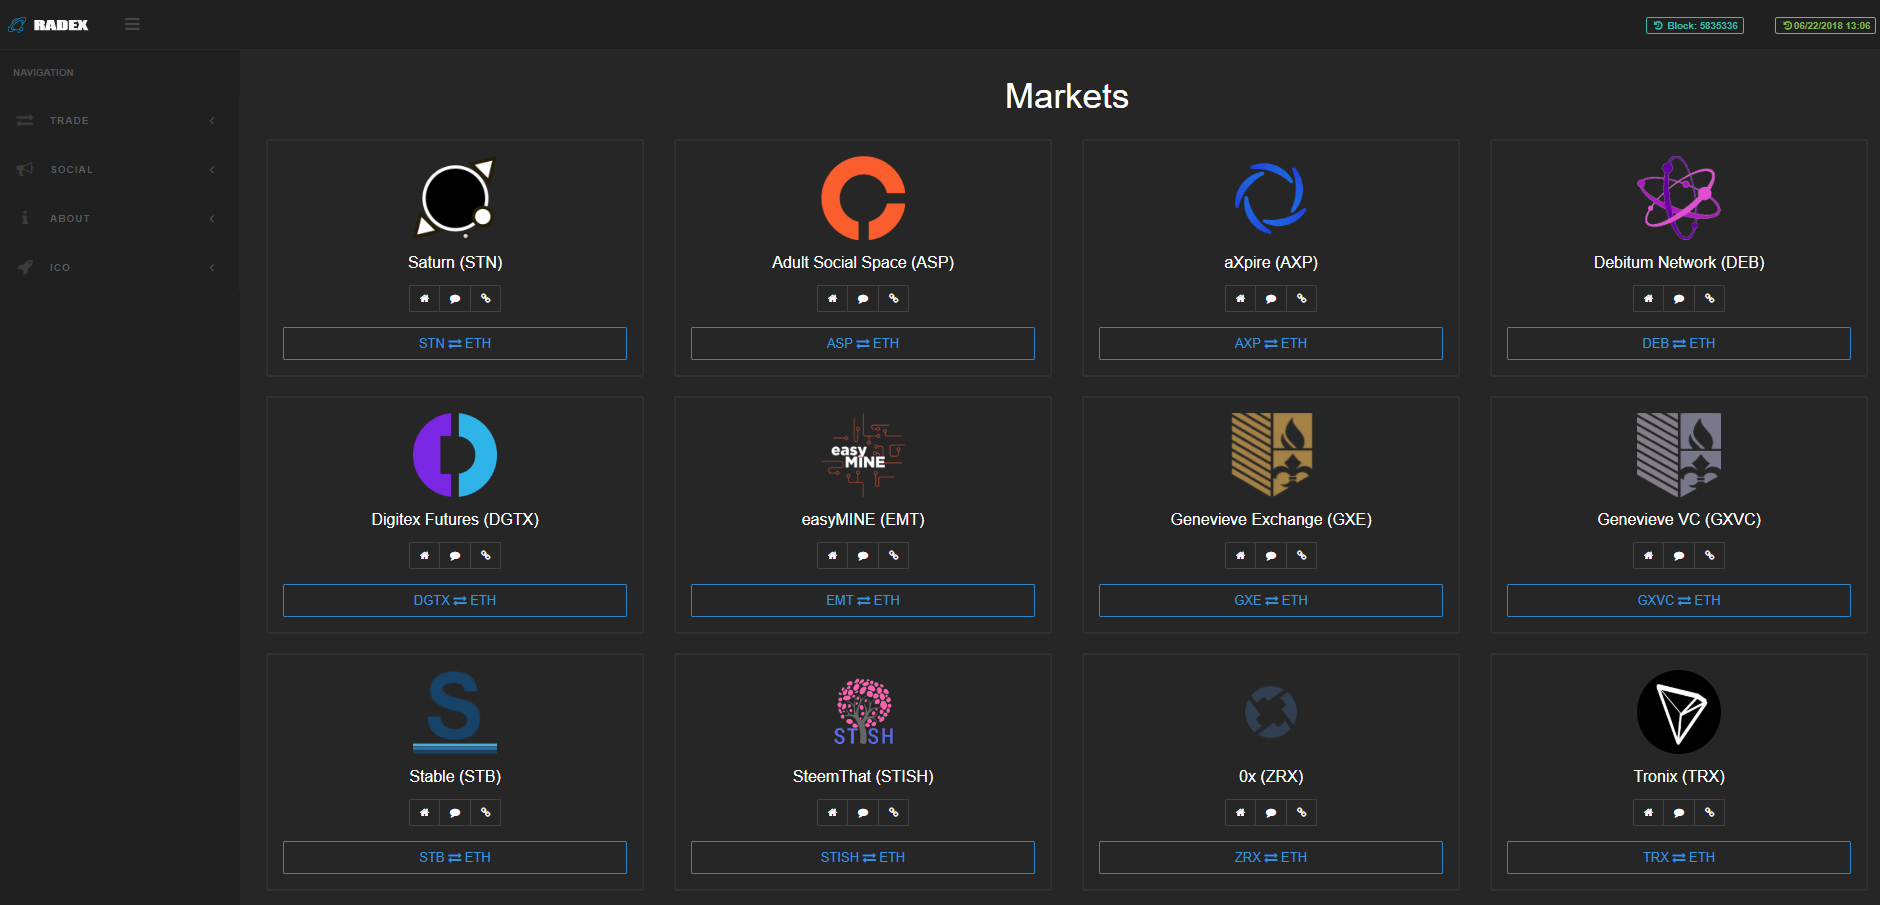This screenshot has width=1880, height=905.
Task: Click the Block: 5835336 badge
Action: tap(1695, 25)
